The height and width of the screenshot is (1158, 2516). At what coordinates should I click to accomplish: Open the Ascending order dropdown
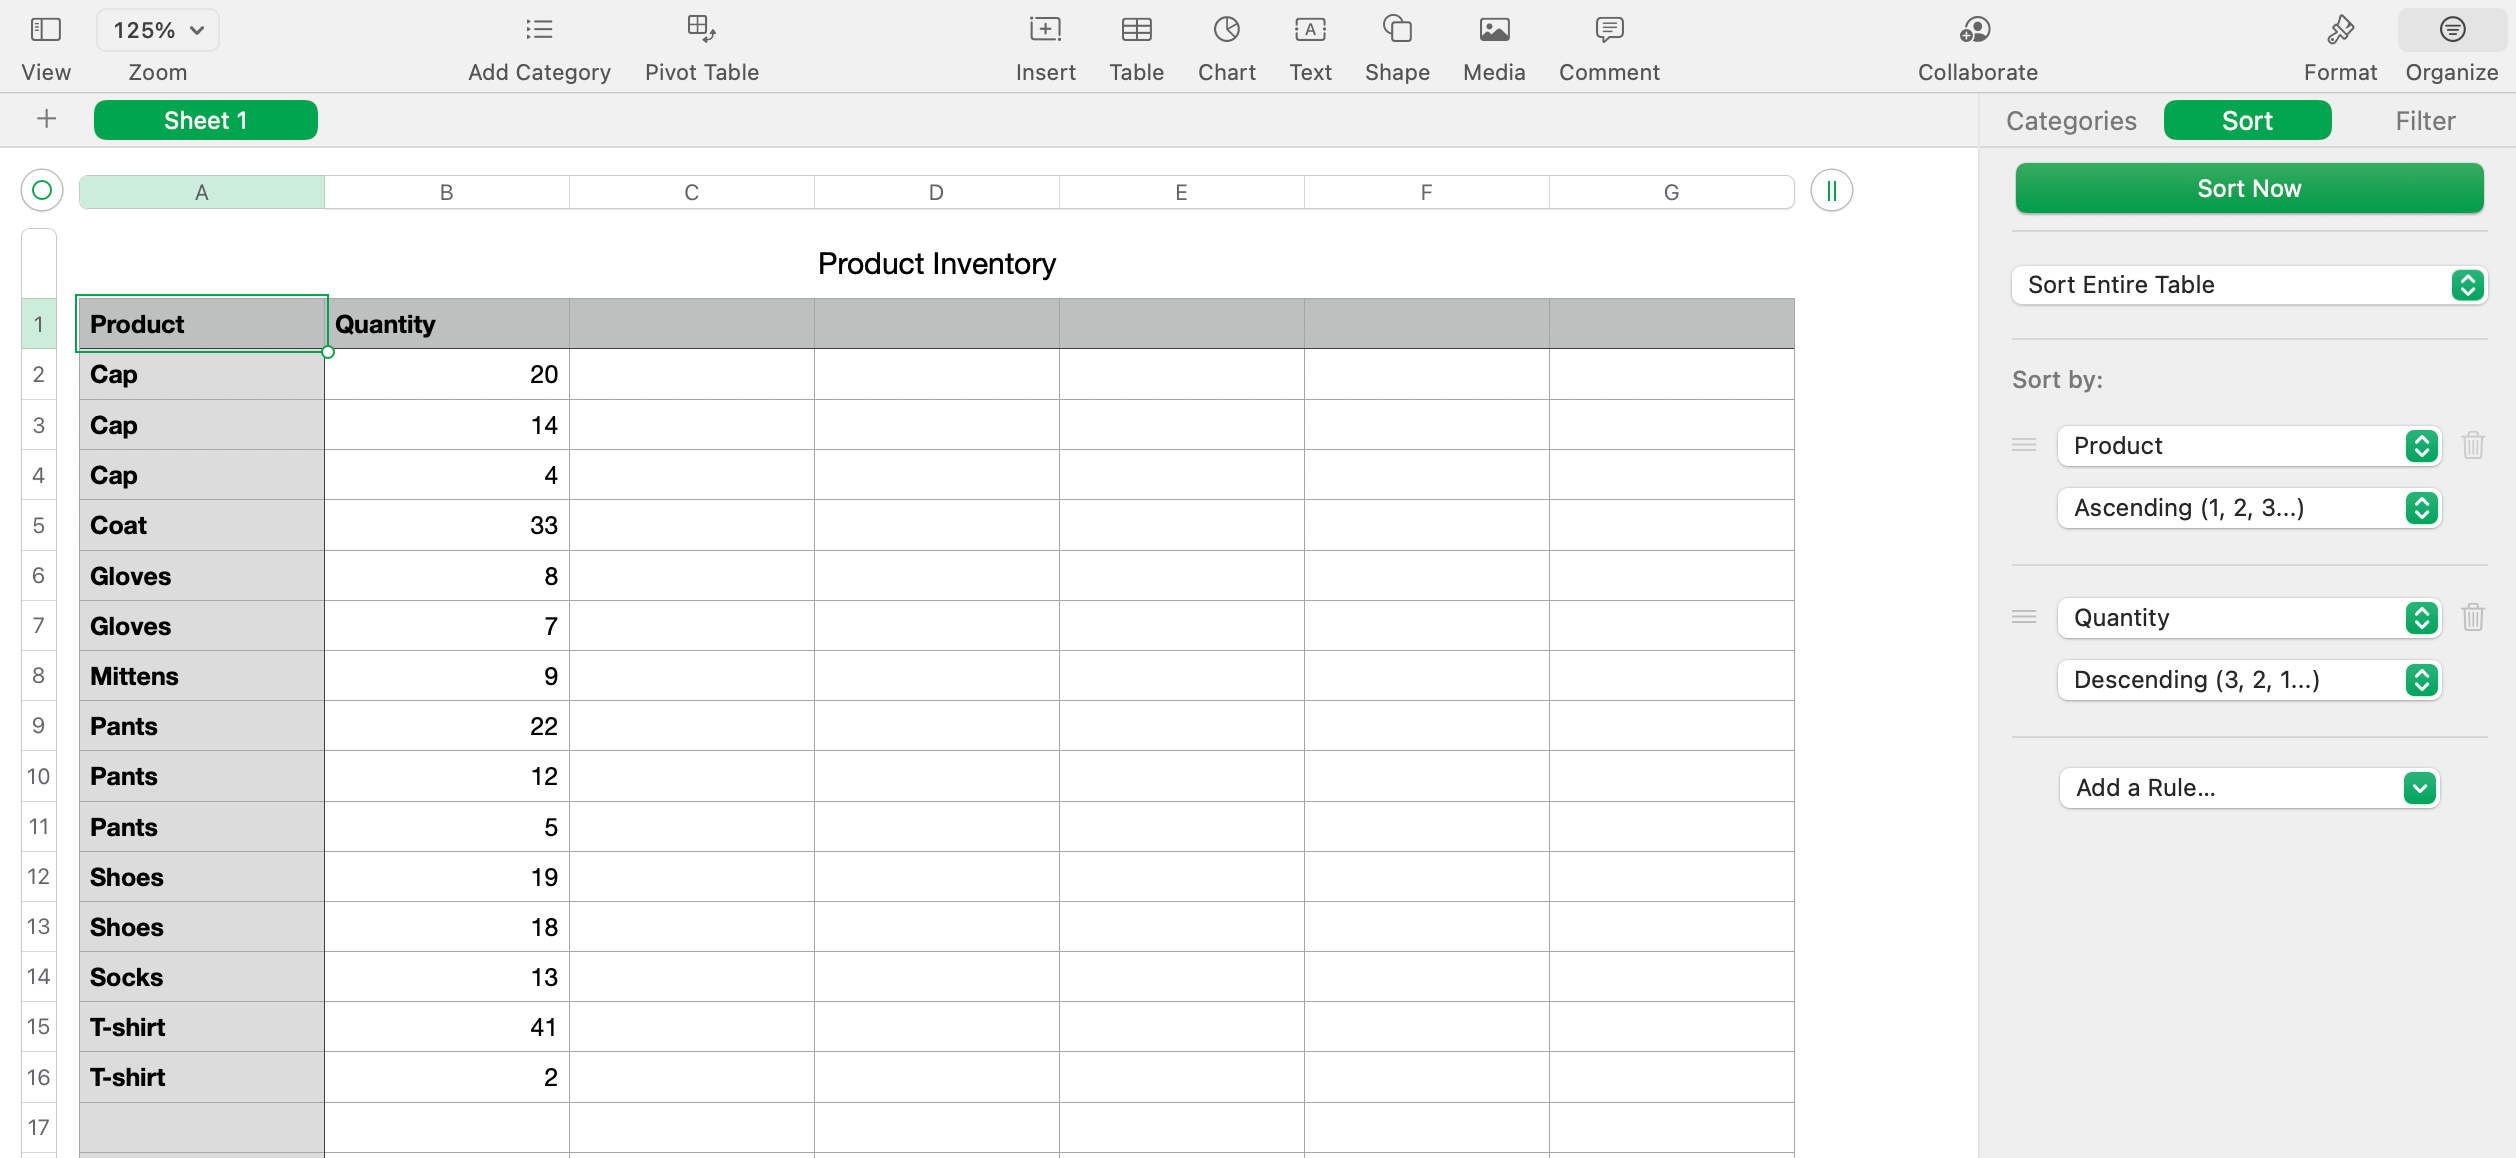2248,508
